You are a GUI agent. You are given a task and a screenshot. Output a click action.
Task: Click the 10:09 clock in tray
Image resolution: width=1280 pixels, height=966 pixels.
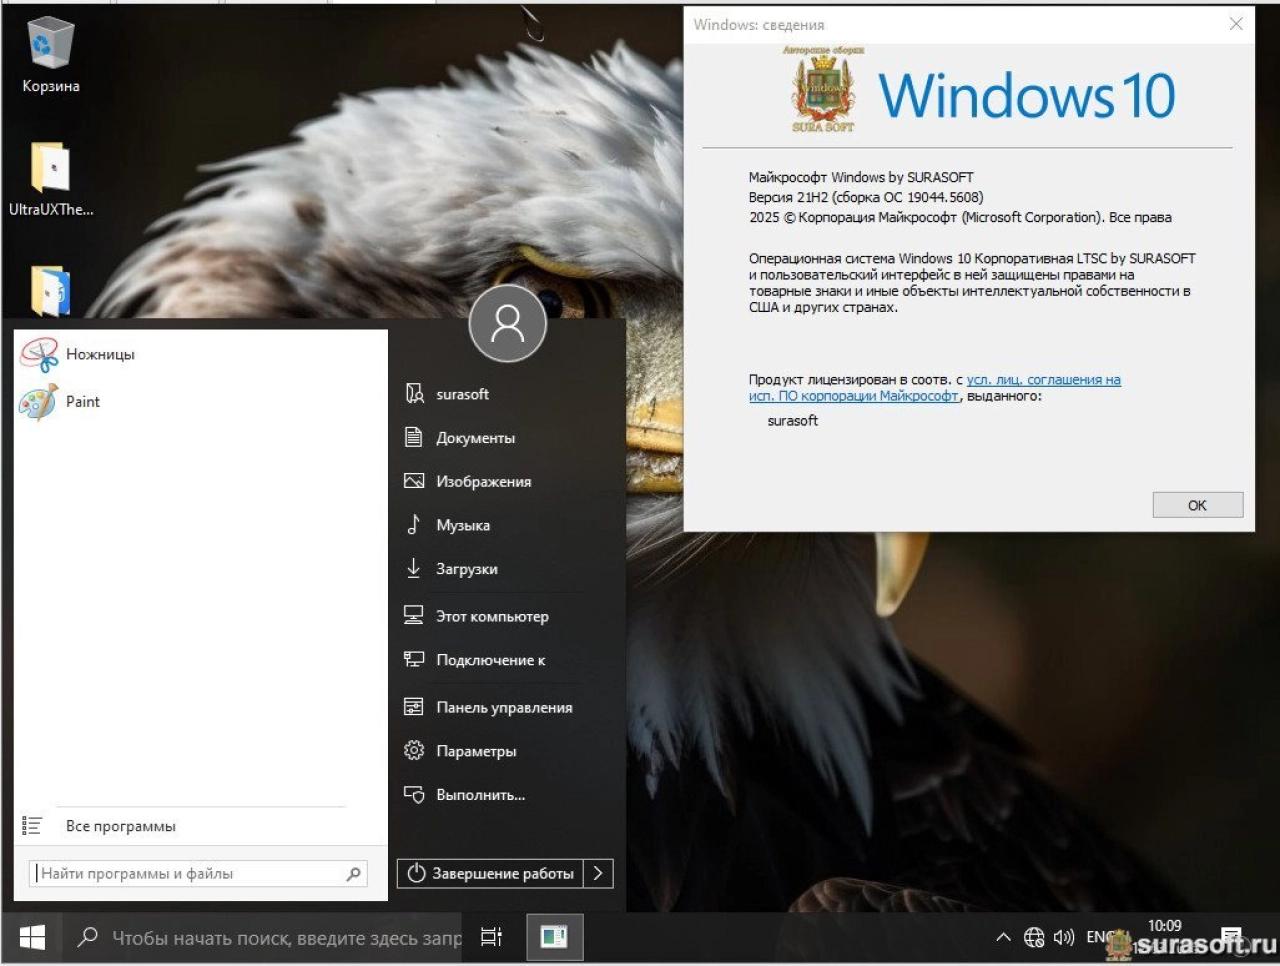[x=1165, y=926]
